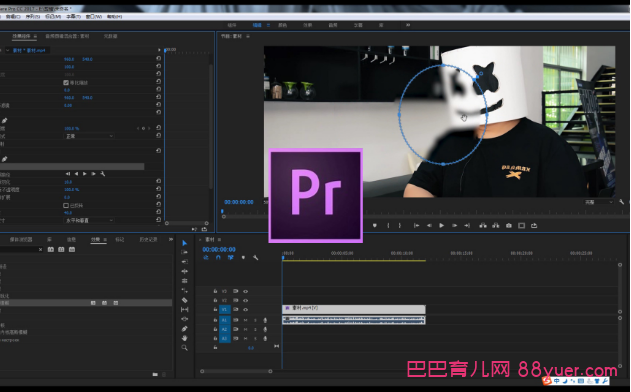
Task: Select the Razor tool in toolbox
Action: 184,300
